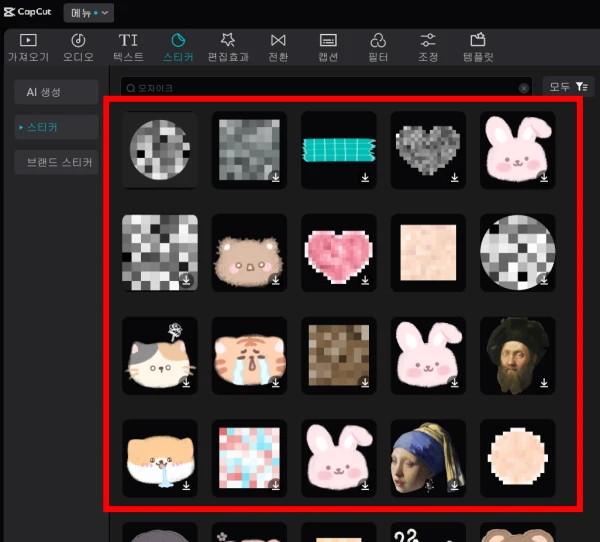The width and height of the screenshot is (600, 542).
Task: Select the pink-blue pastel mosaic sticker
Action: point(249,458)
